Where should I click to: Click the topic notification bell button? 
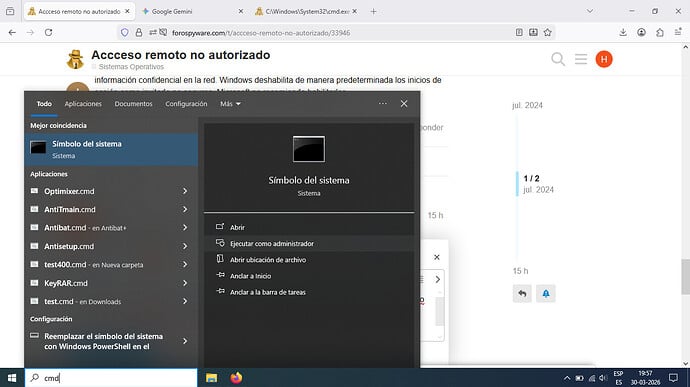click(x=546, y=294)
